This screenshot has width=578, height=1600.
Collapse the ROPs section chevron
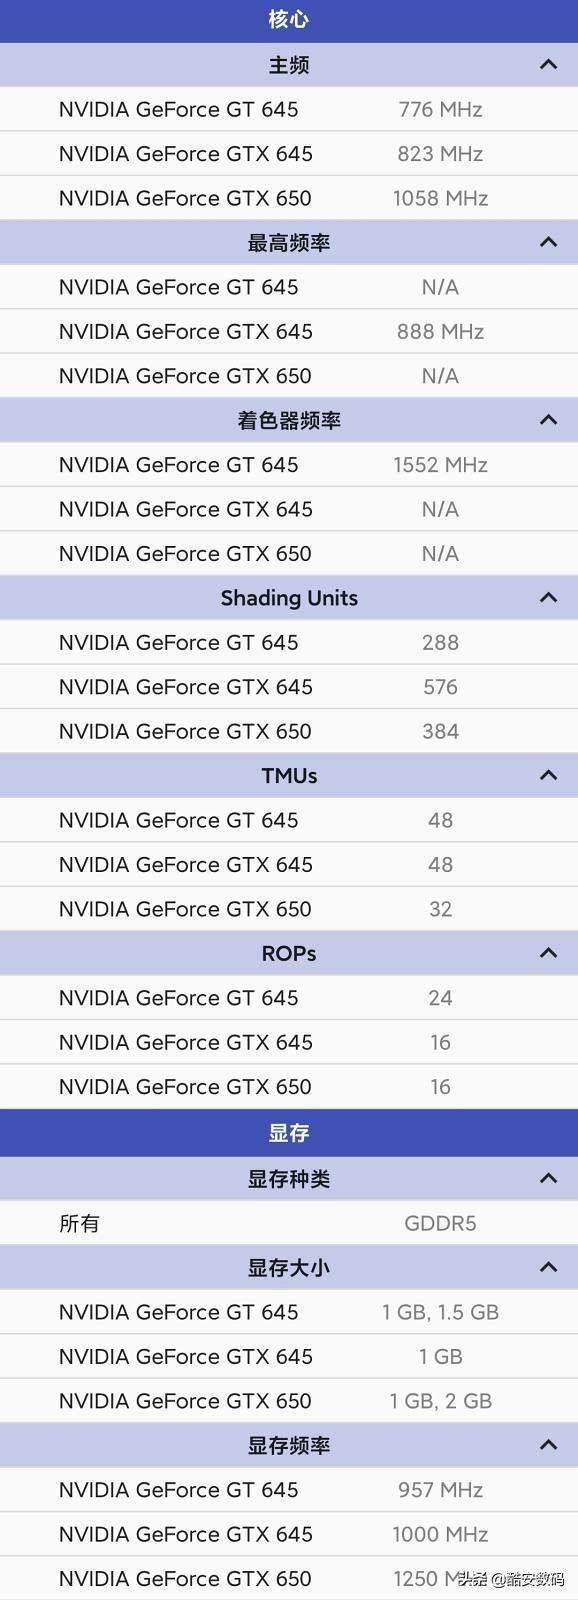tap(548, 953)
